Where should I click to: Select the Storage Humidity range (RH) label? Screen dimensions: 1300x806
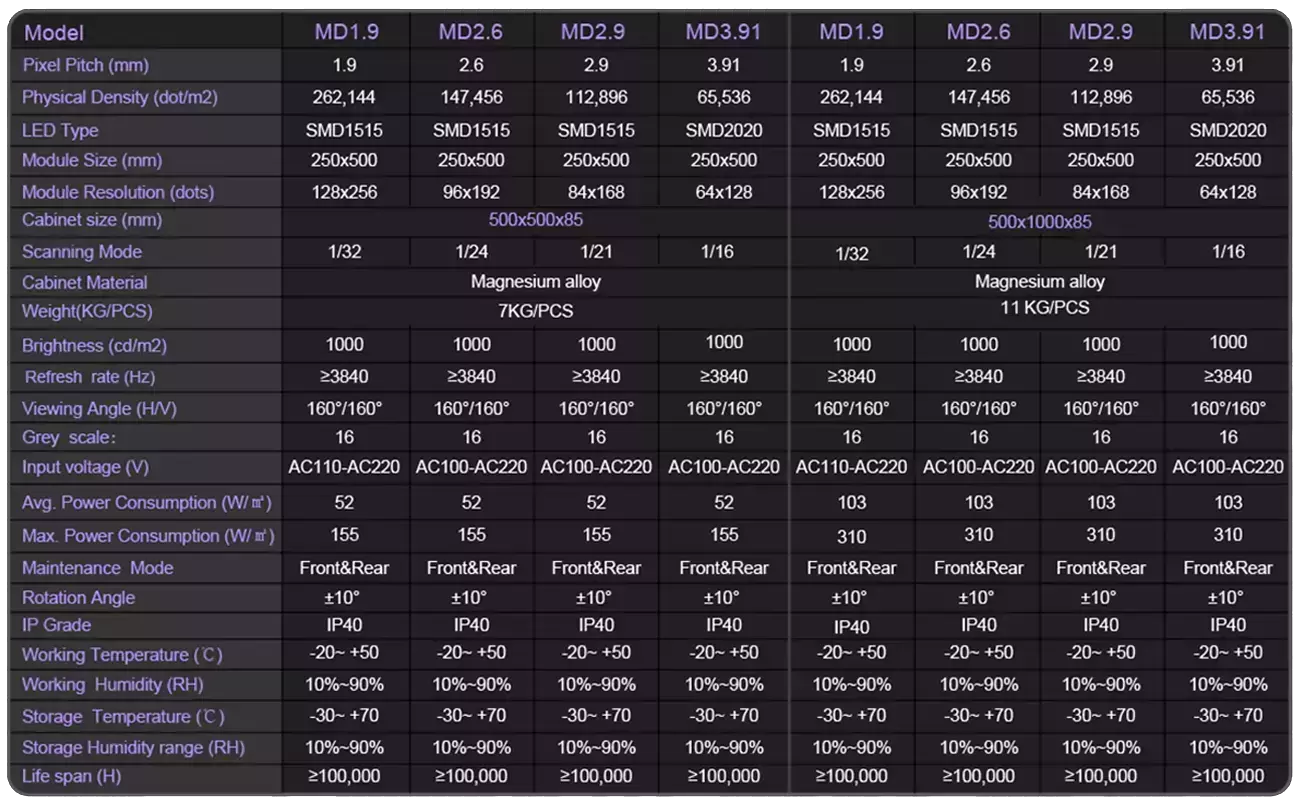[133, 747]
